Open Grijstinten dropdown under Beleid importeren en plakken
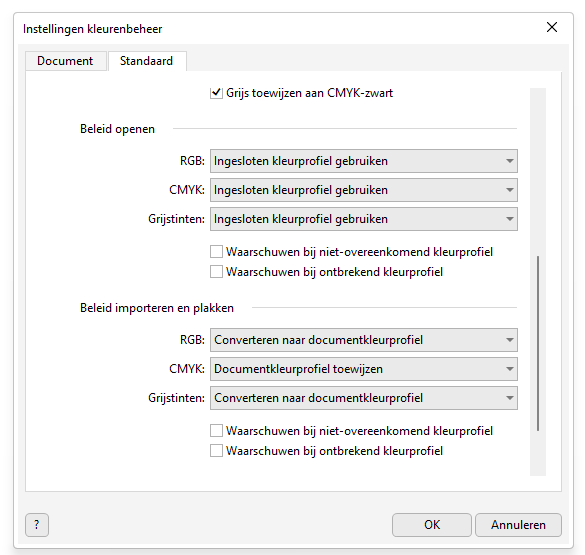 click(363, 398)
